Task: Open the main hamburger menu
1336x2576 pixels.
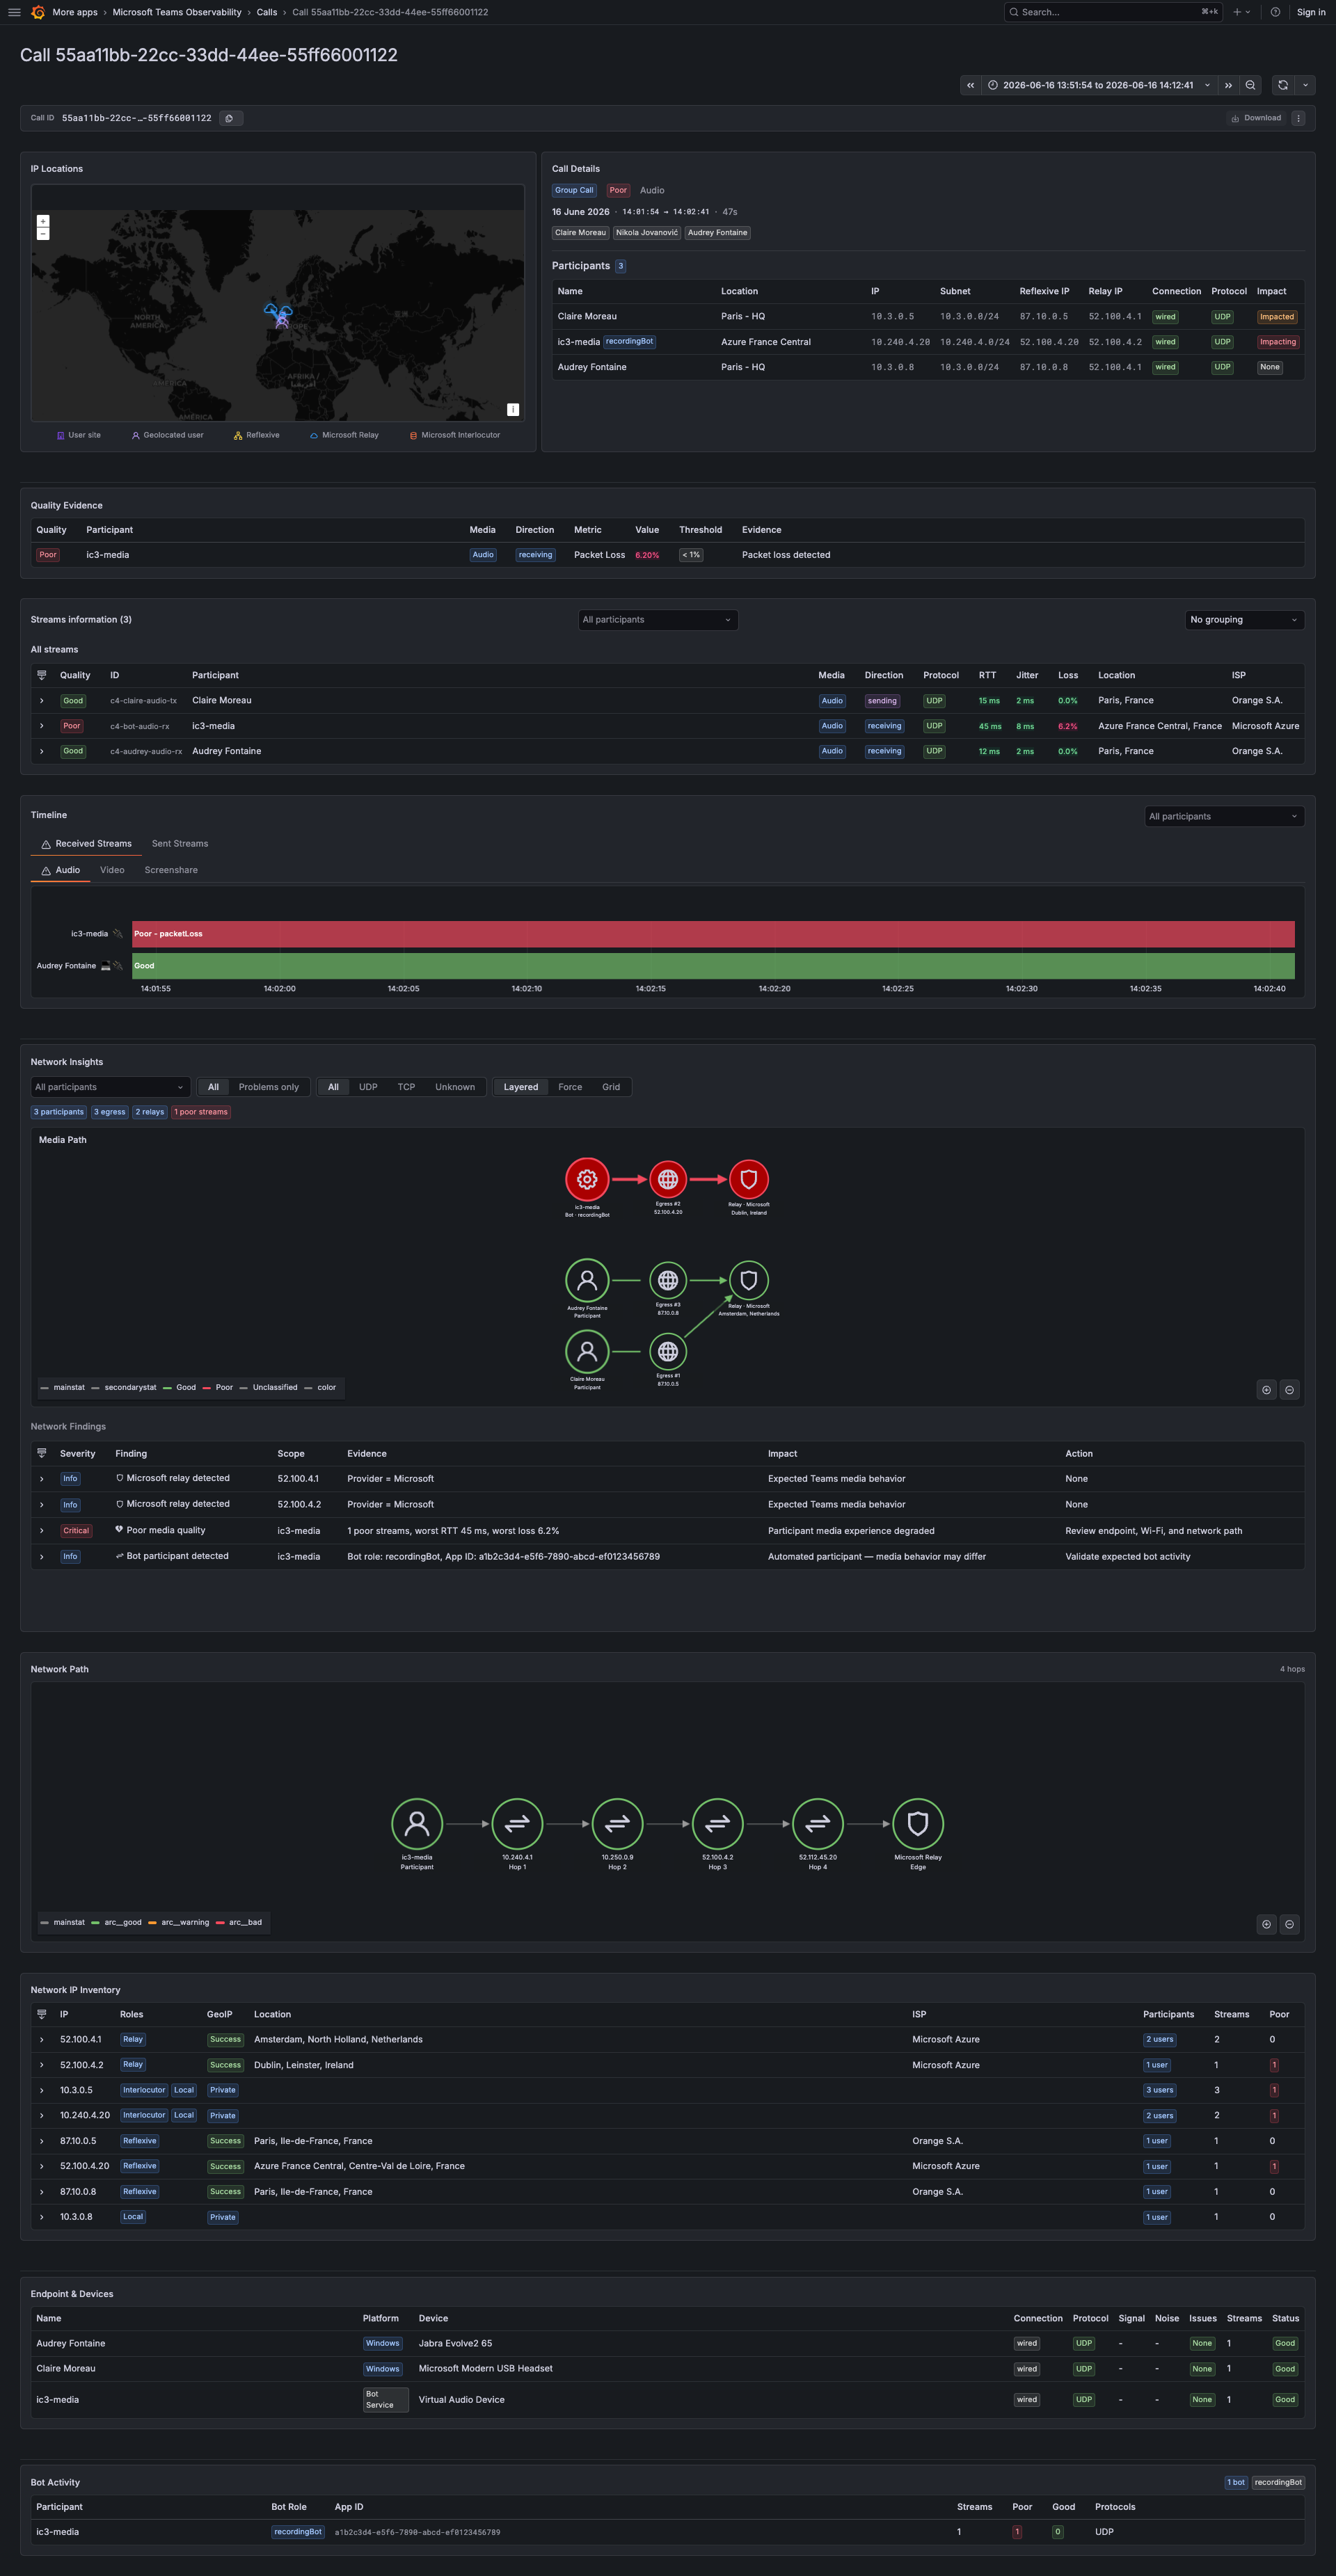Action: coord(14,12)
